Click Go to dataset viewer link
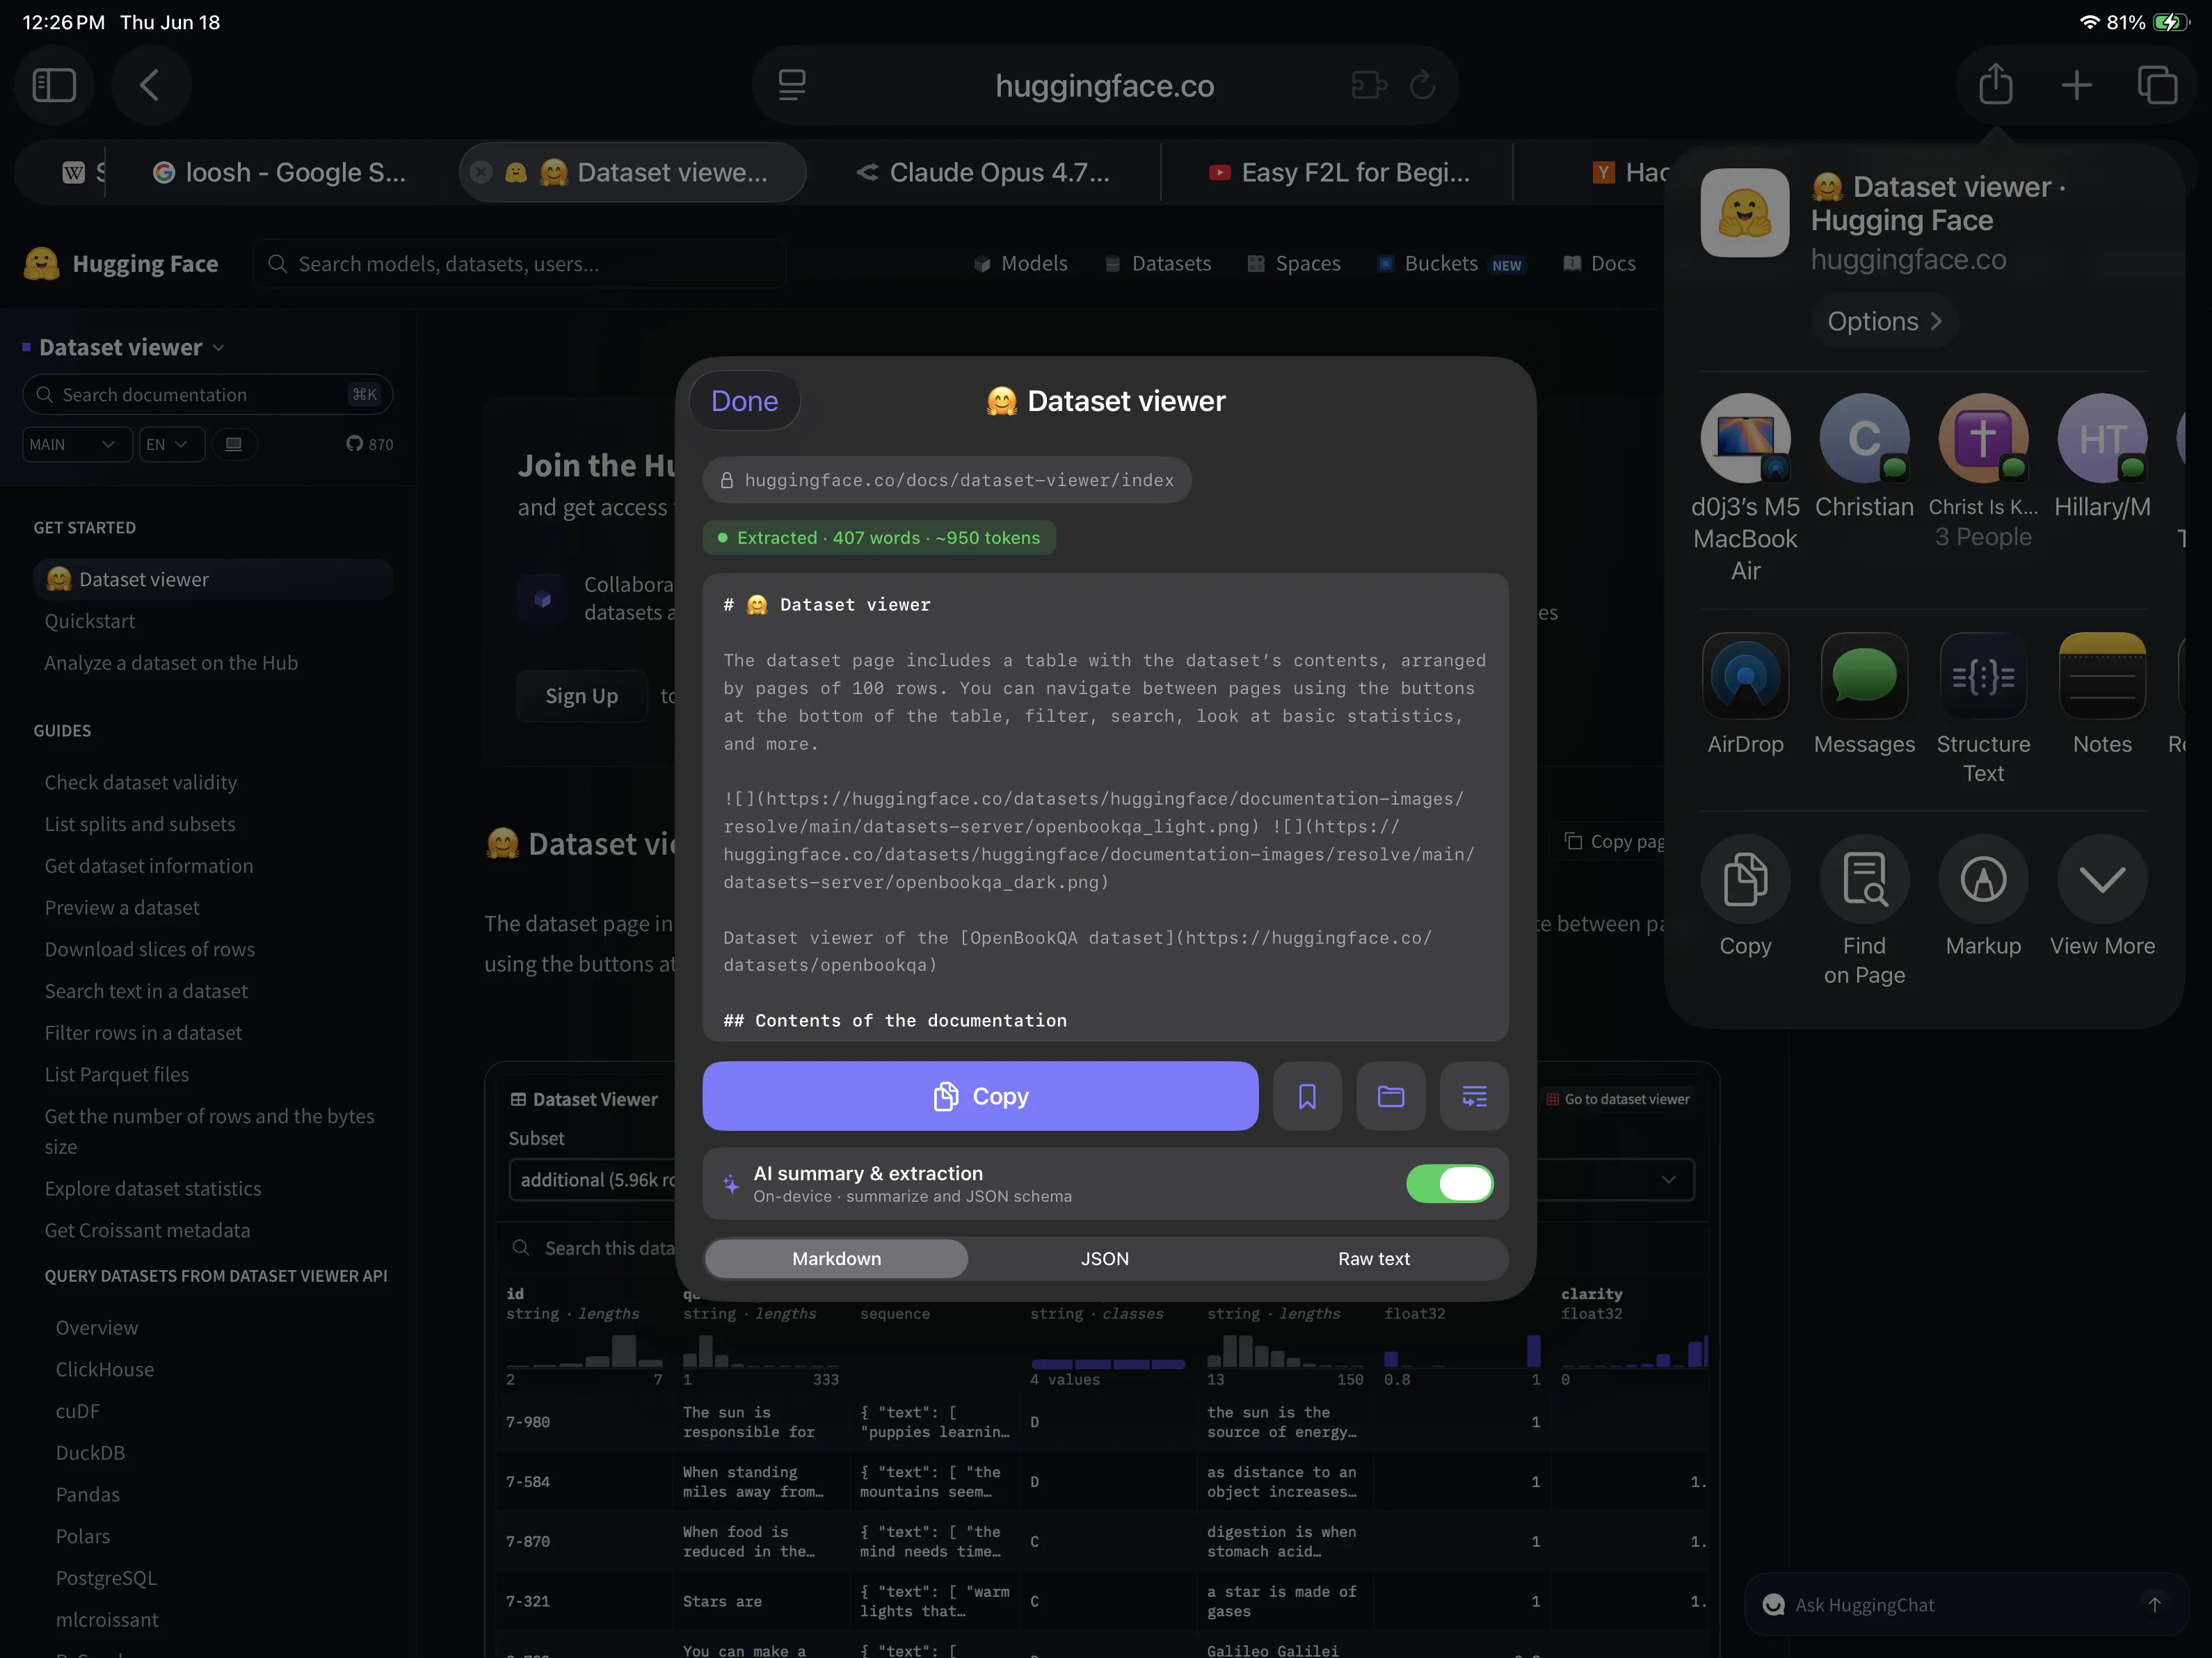Image resolution: width=2212 pixels, height=1658 pixels. click(x=1618, y=1099)
